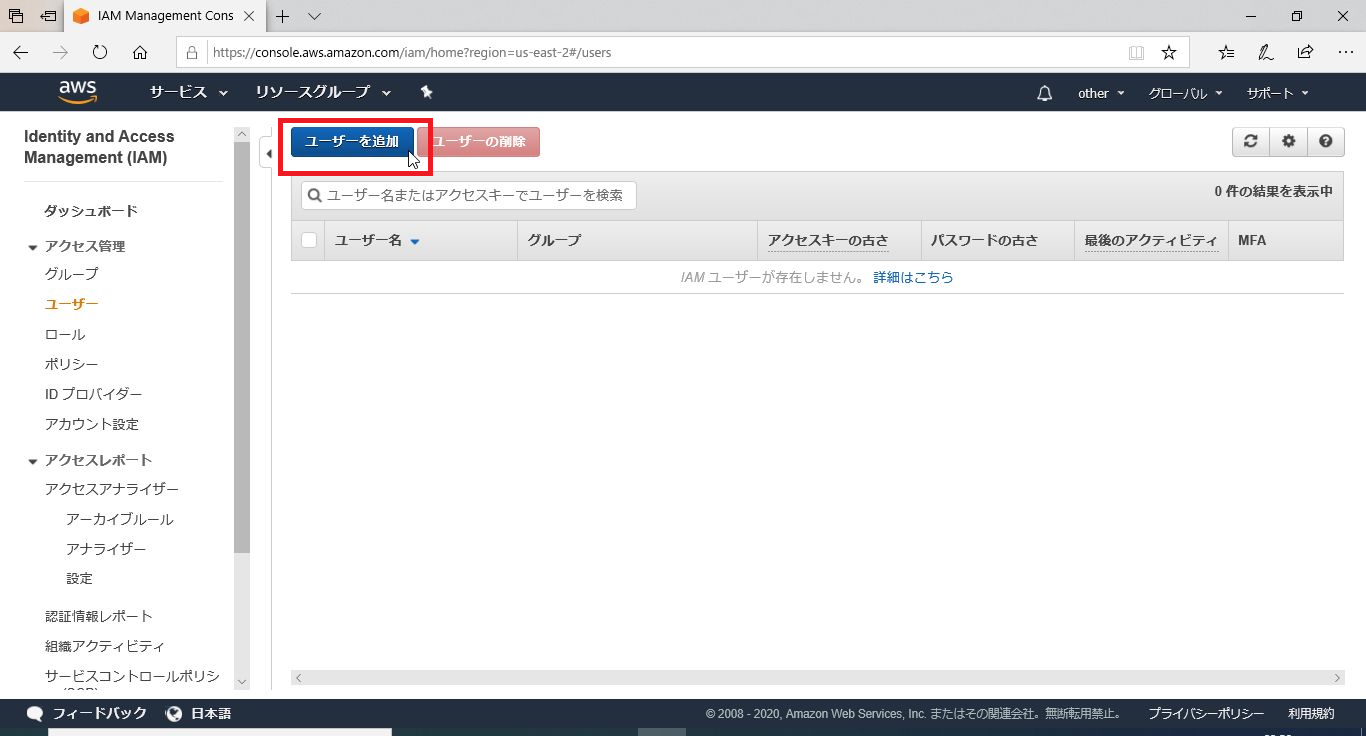
Task: Refresh the IAM users list
Action: 1250,141
